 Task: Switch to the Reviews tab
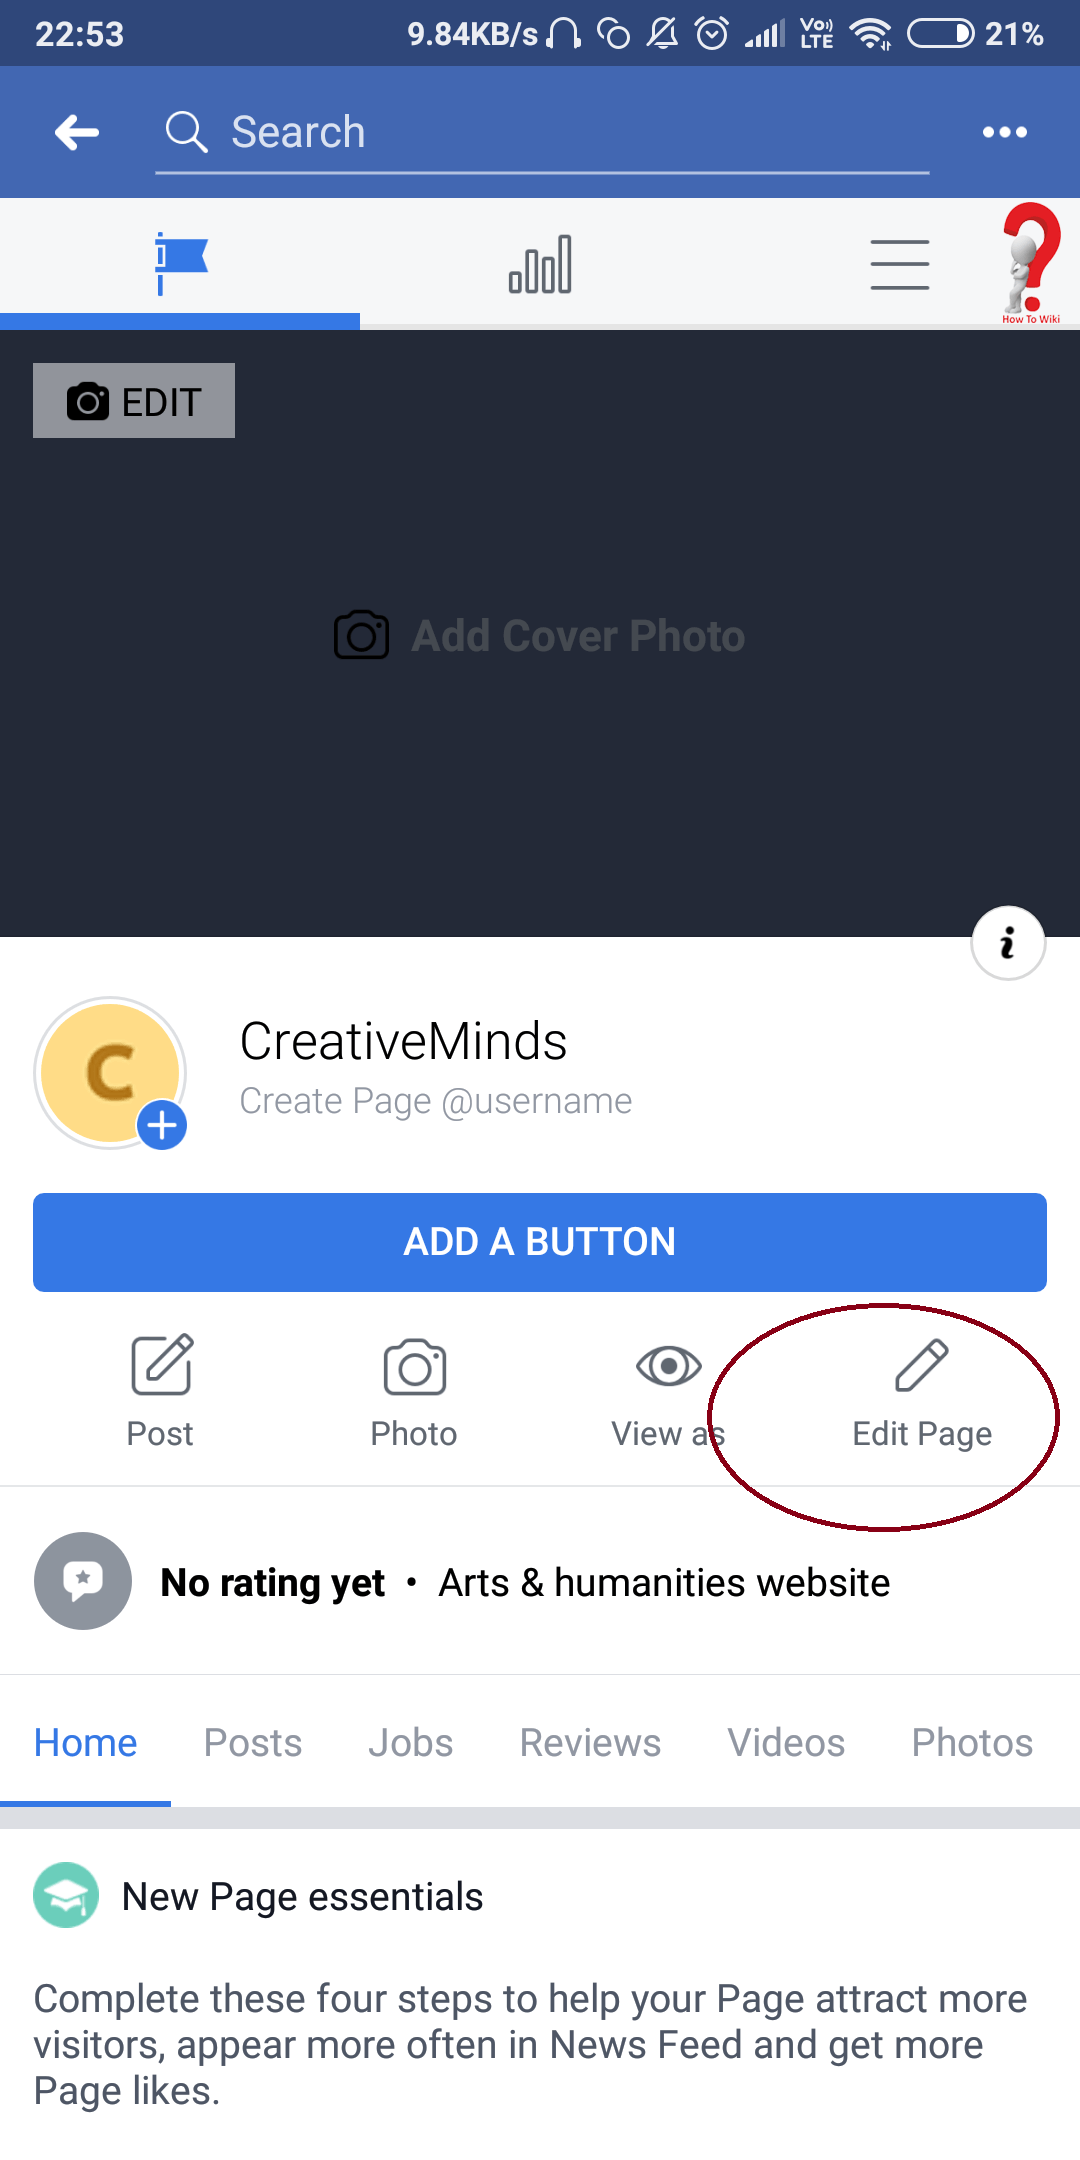[x=590, y=1743]
